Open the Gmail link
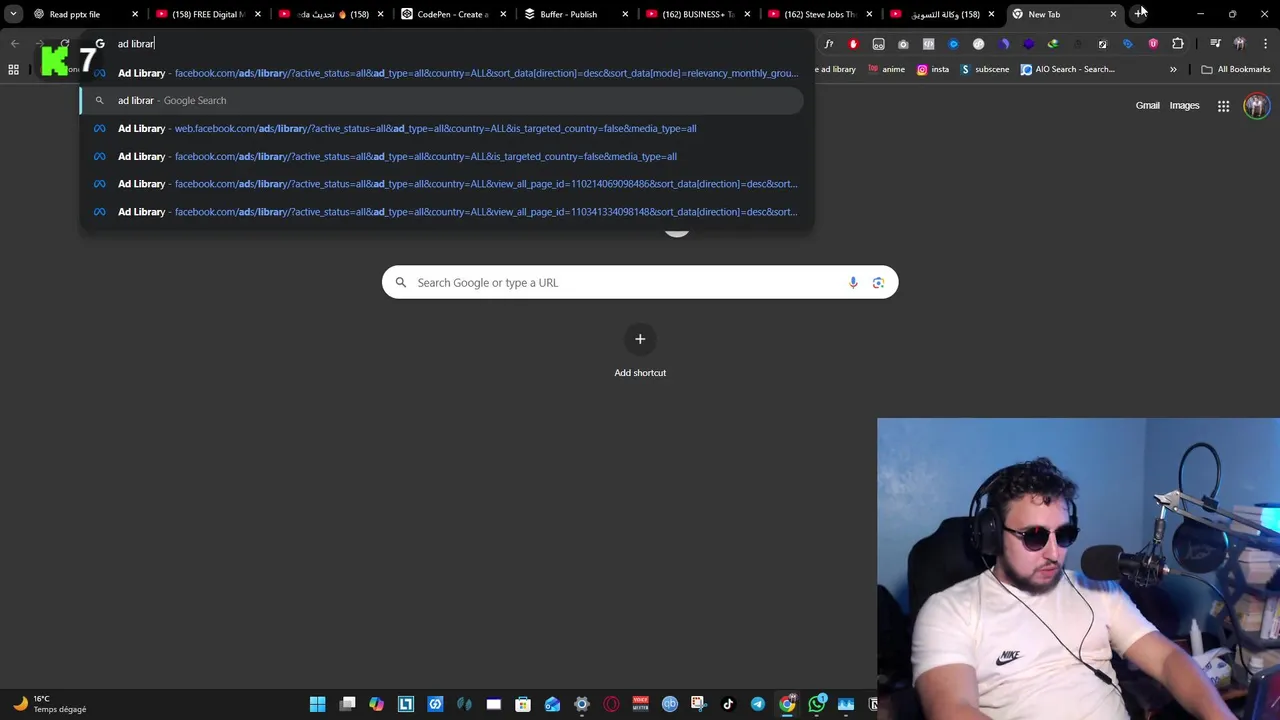Screen dimensions: 1280x720 1147,106
